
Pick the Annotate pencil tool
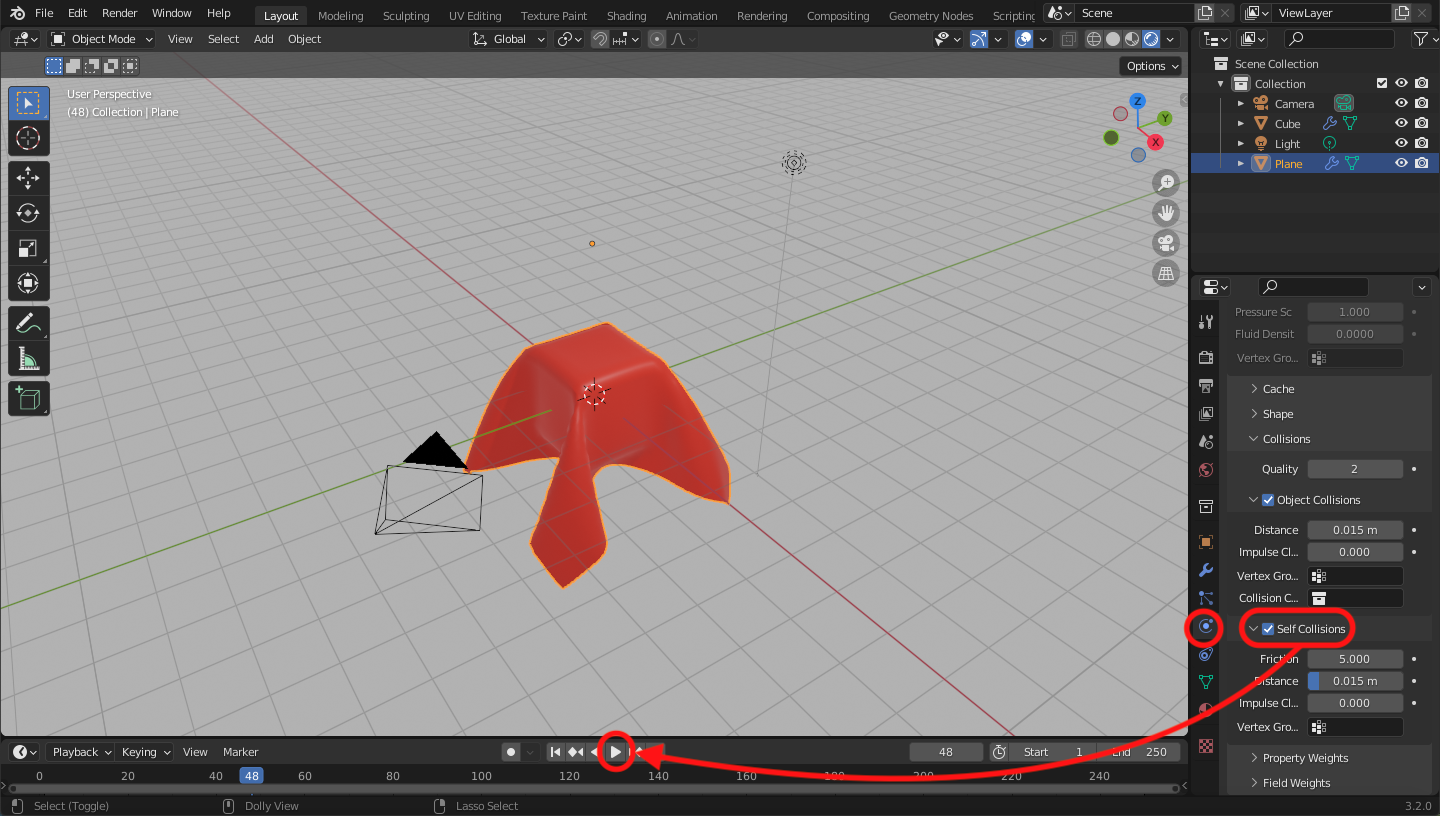28,323
